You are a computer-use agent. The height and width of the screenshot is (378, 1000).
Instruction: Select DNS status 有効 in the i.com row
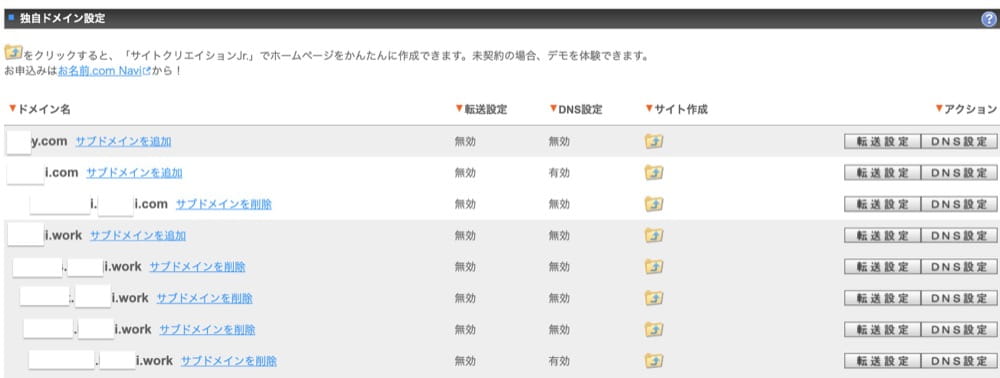pos(559,173)
